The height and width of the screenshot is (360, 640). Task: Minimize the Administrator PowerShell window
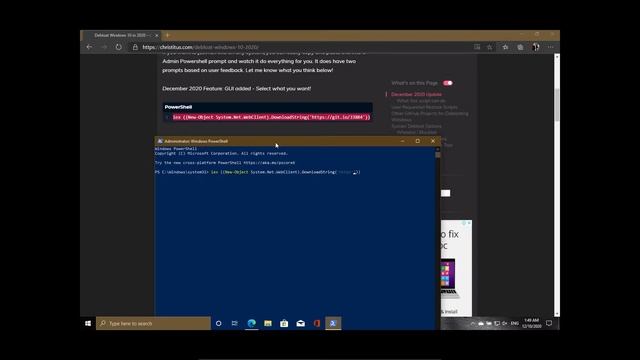[x=402, y=141]
